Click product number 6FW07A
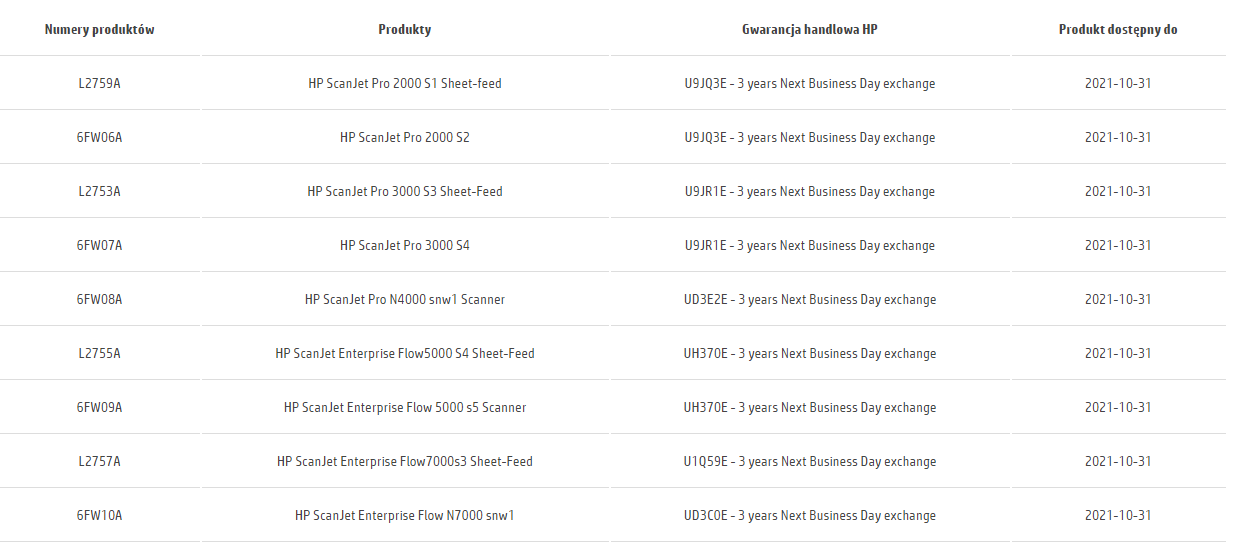Image resolution: width=1236 pixels, height=546 pixels. click(x=100, y=245)
